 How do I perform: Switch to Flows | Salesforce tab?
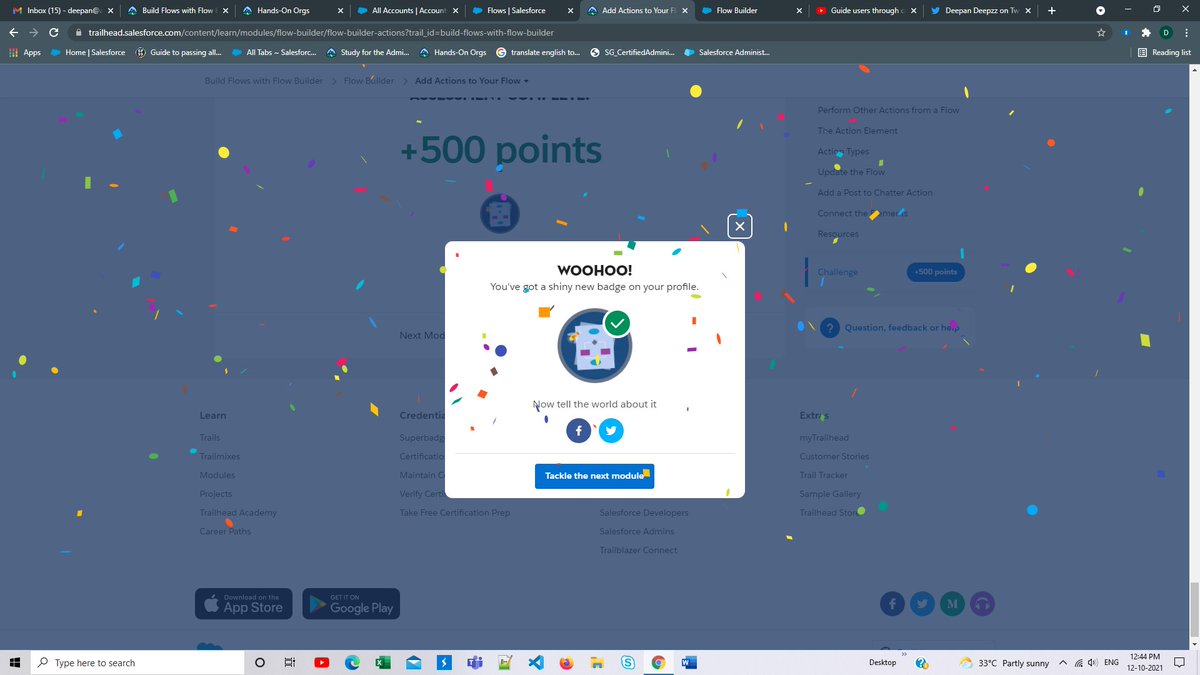point(522,10)
